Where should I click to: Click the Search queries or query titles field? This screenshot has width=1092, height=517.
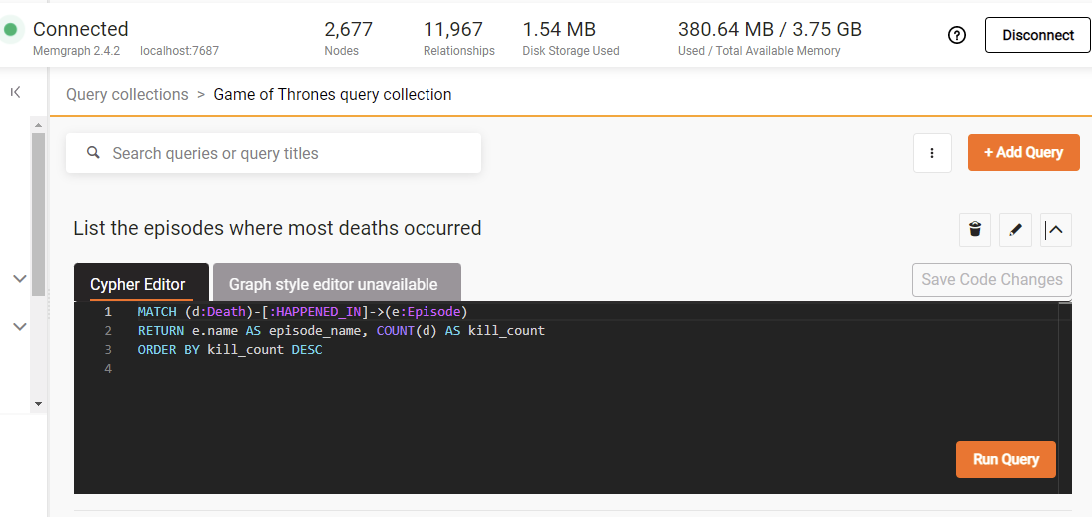pos(274,153)
